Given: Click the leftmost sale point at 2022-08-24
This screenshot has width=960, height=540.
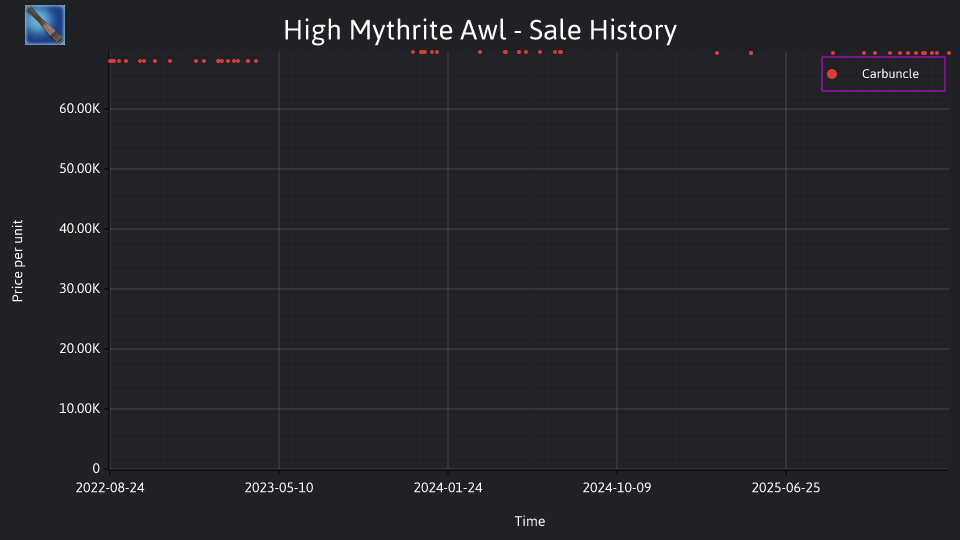Looking at the screenshot, I should click(x=110, y=61).
